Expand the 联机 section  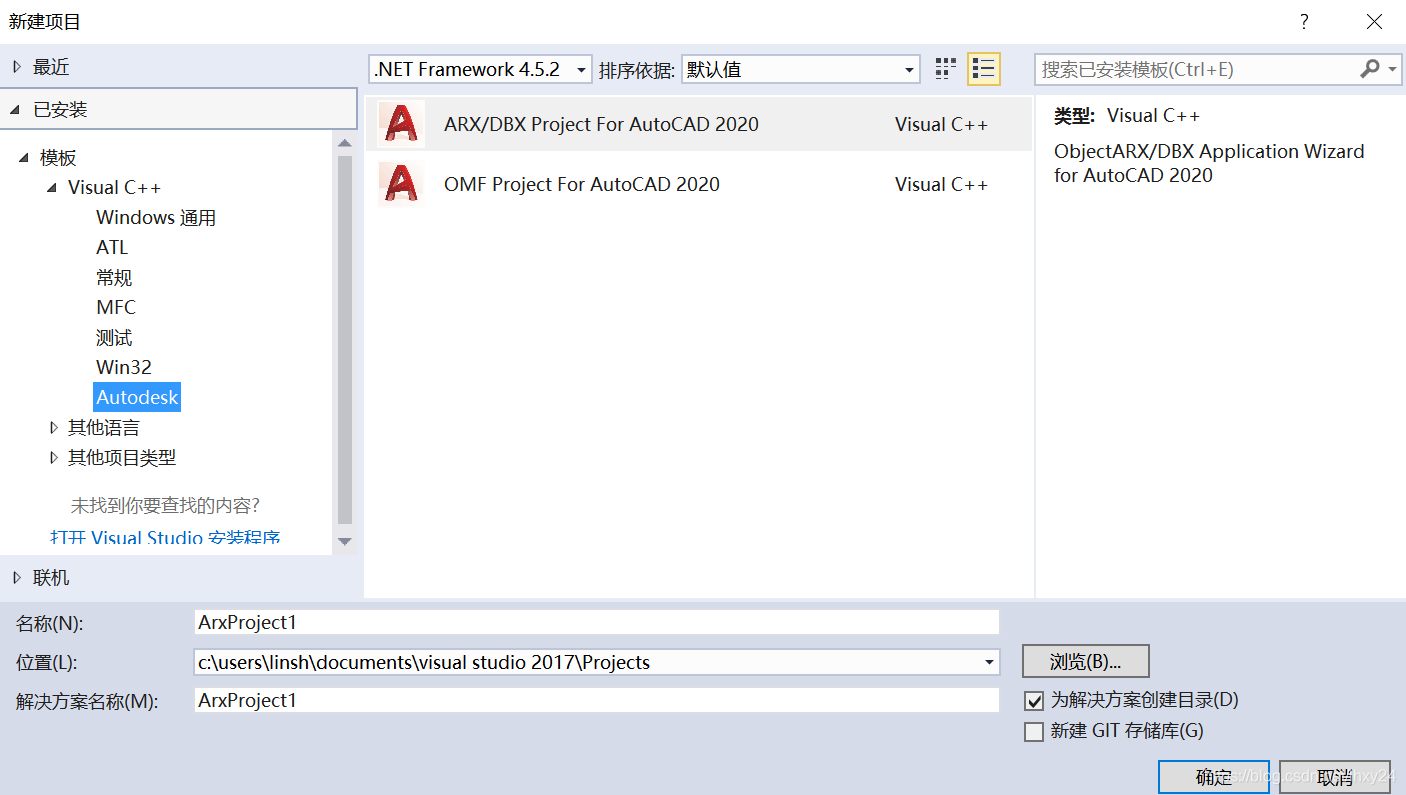(x=16, y=578)
